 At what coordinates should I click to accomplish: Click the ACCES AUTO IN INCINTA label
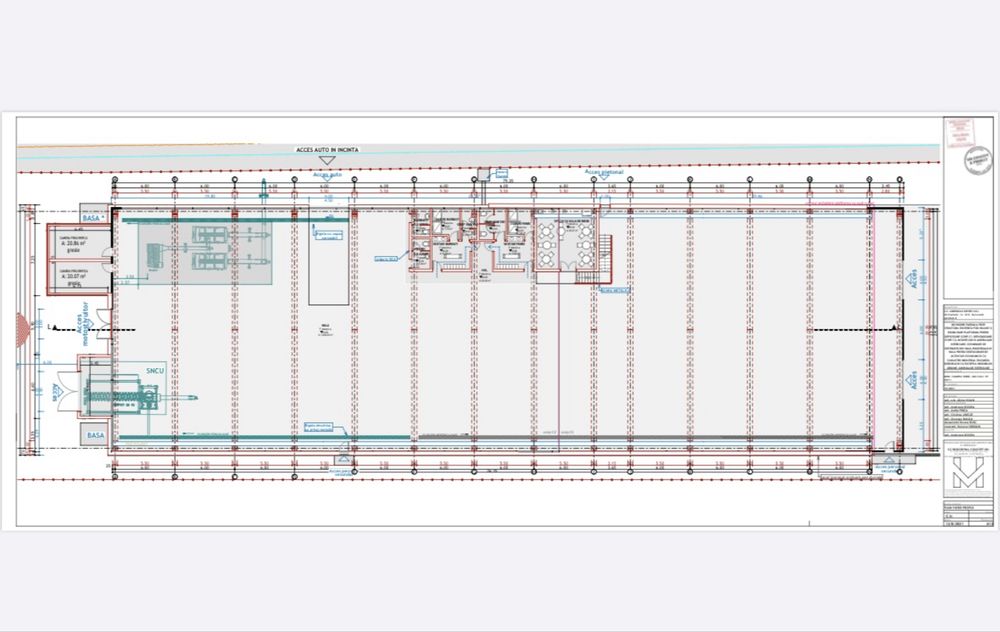[327, 150]
